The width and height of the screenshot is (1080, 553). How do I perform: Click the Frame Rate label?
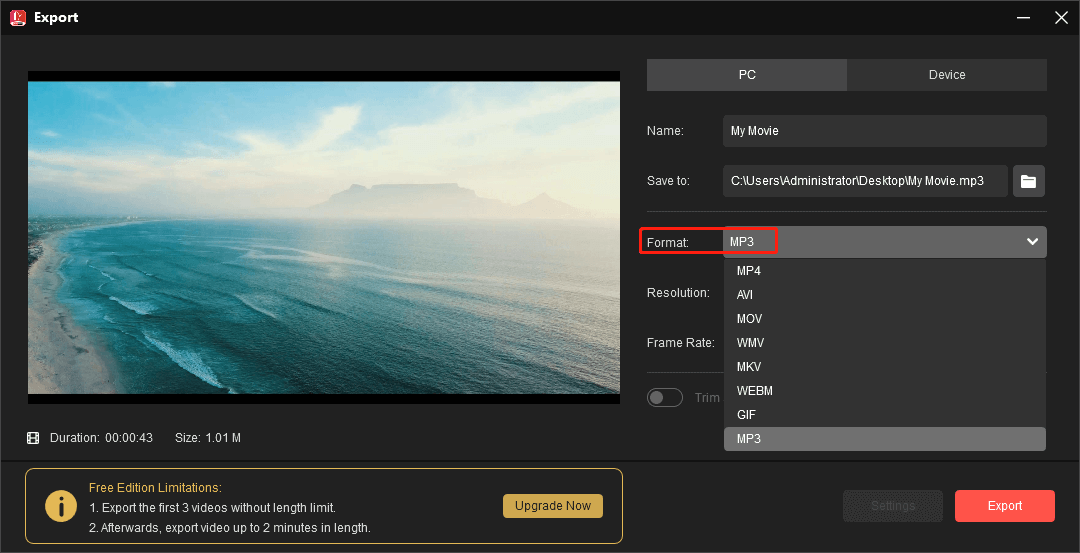click(681, 342)
